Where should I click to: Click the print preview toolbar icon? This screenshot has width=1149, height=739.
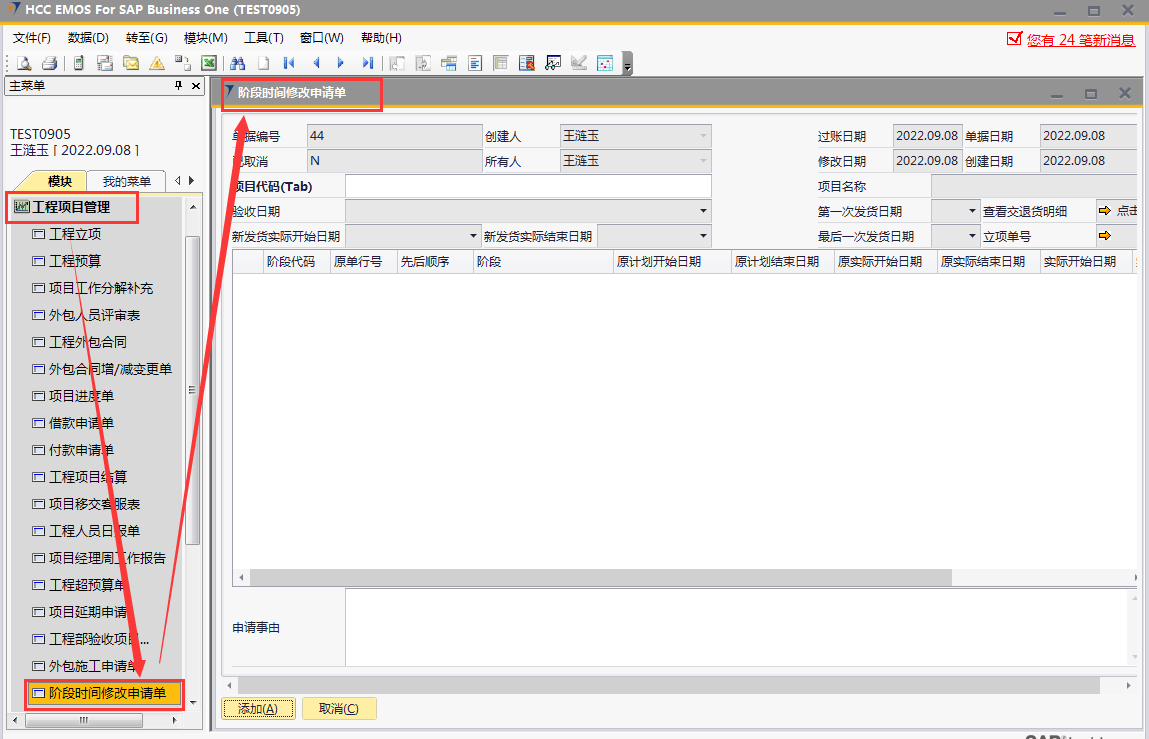click(23, 63)
